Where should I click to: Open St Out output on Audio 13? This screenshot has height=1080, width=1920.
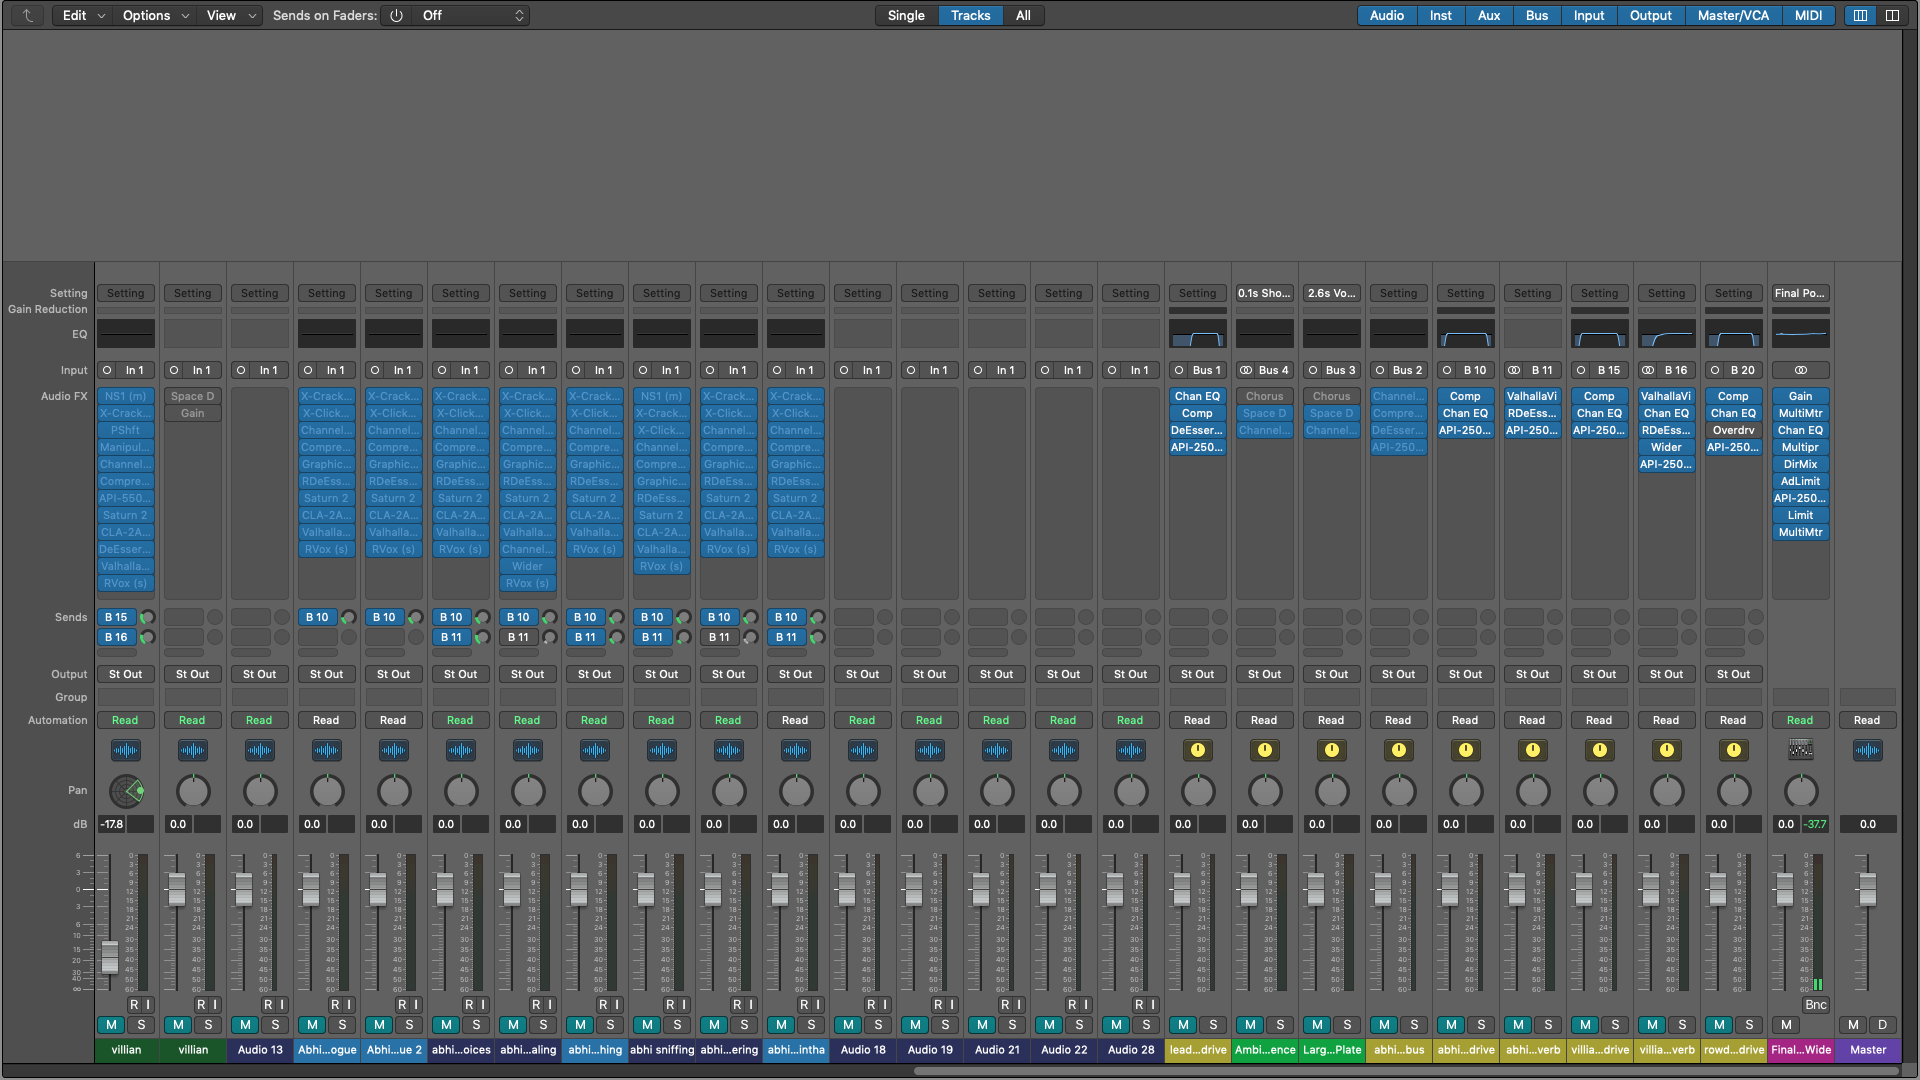coord(260,674)
